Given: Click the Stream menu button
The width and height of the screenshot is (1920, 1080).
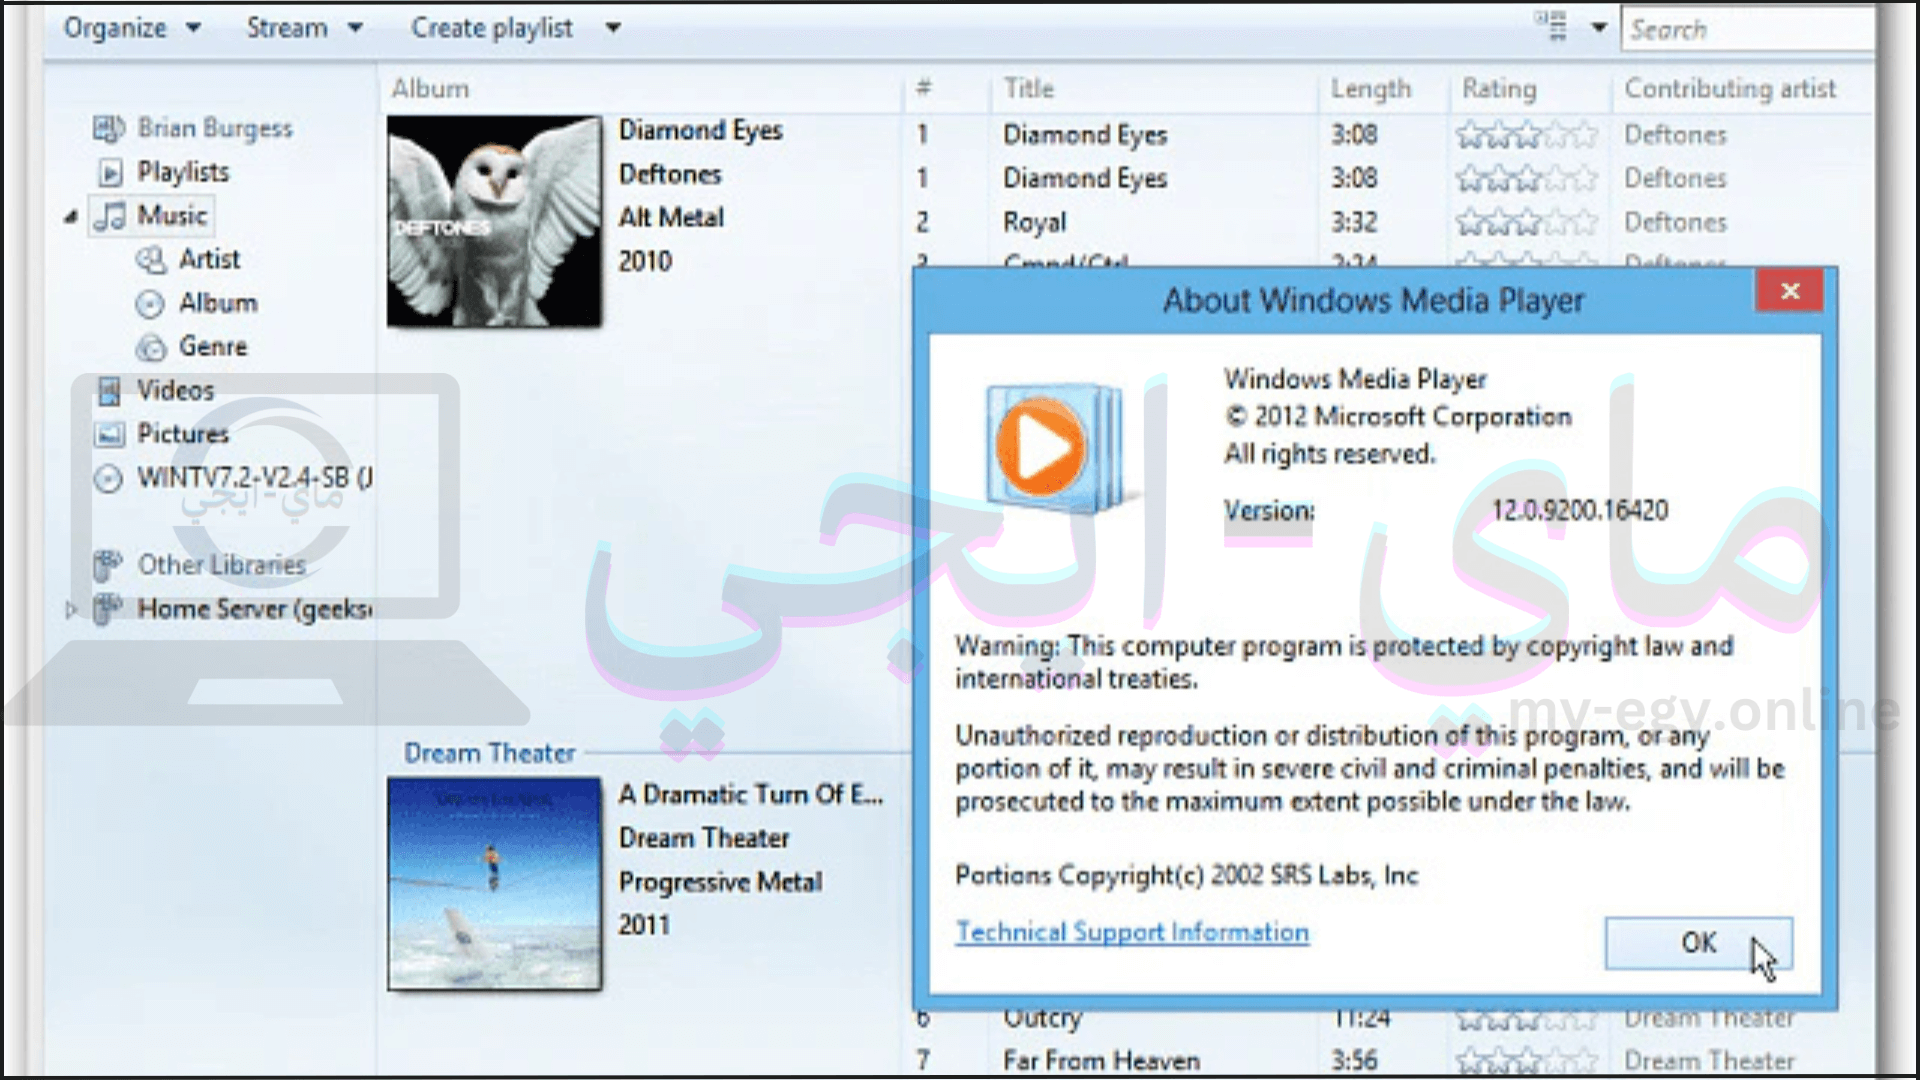Looking at the screenshot, I should pos(286,26).
